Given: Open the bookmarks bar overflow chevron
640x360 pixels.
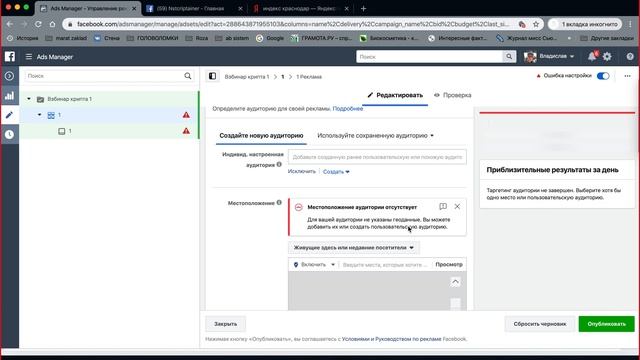Looking at the screenshot, I should tap(569, 38).
